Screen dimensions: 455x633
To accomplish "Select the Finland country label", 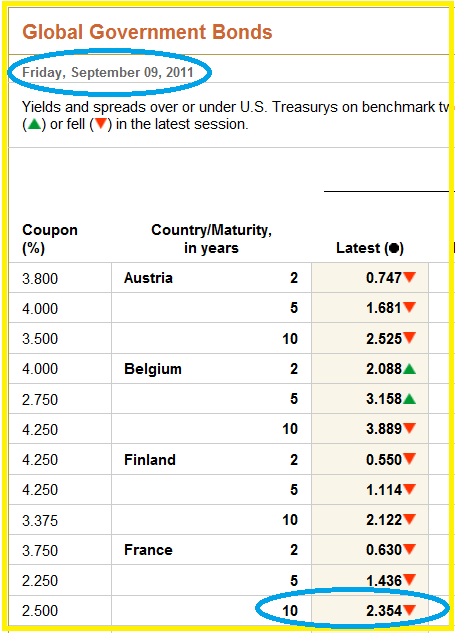I will point(150,459).
